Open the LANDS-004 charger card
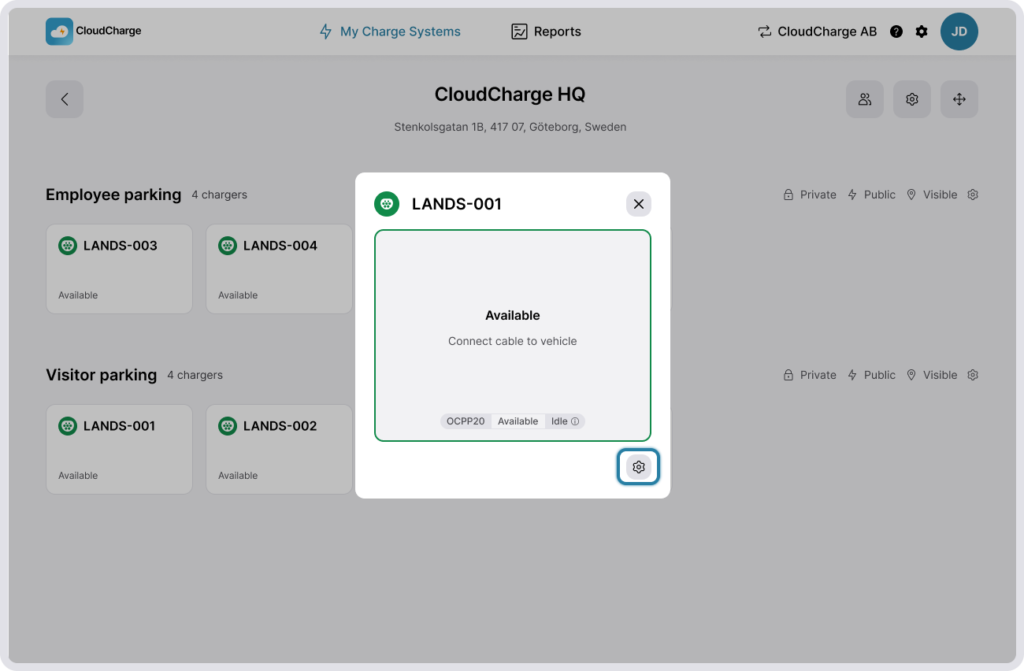The height and width of the screenshot is (671, 1024). (279, 269)
